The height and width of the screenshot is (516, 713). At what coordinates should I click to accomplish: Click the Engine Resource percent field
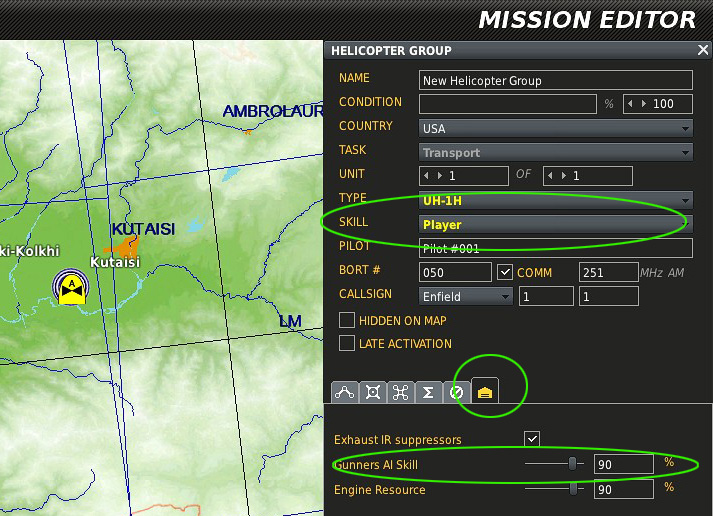pos(623,489)
